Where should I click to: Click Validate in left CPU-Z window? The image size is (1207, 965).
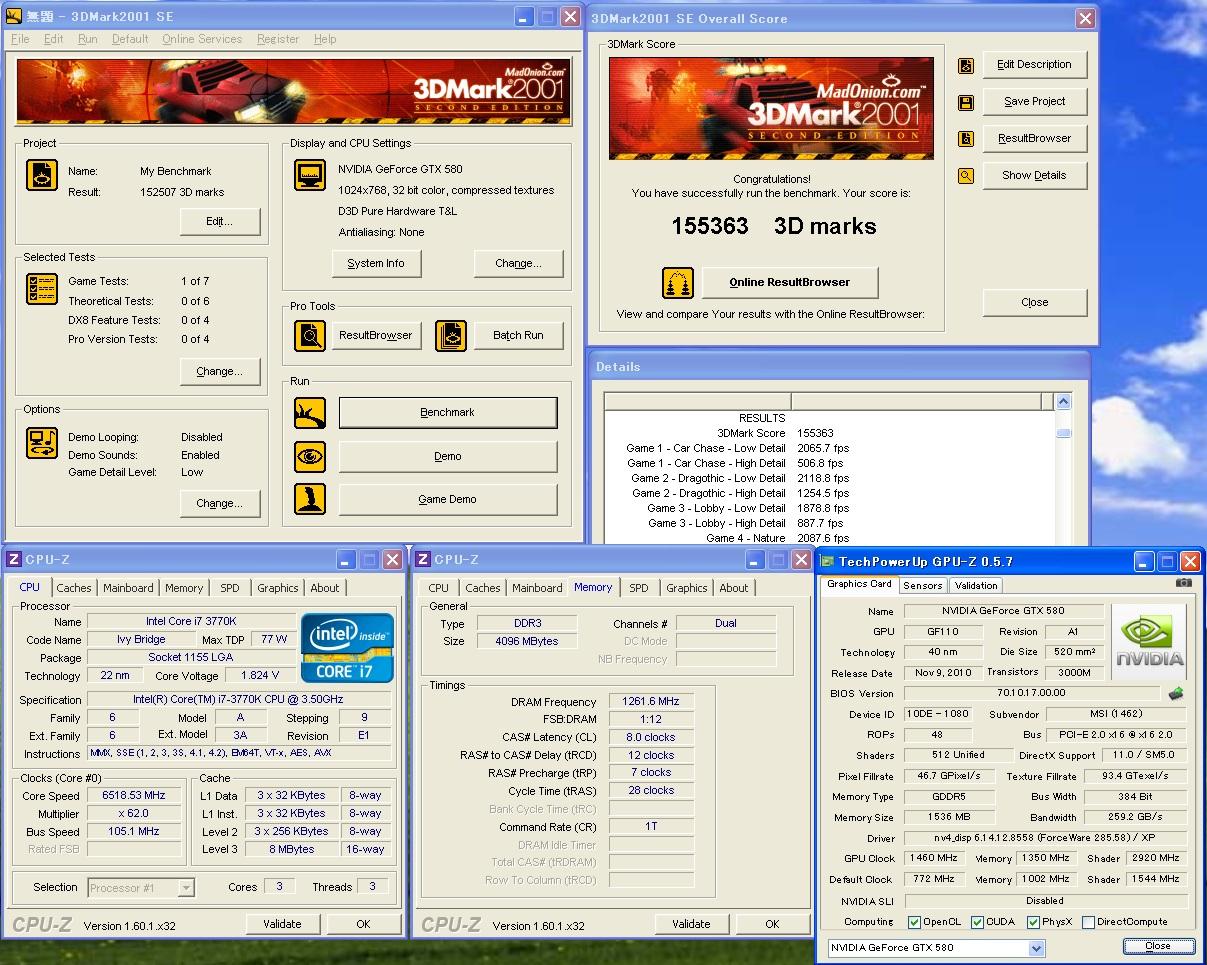(282, 925)
